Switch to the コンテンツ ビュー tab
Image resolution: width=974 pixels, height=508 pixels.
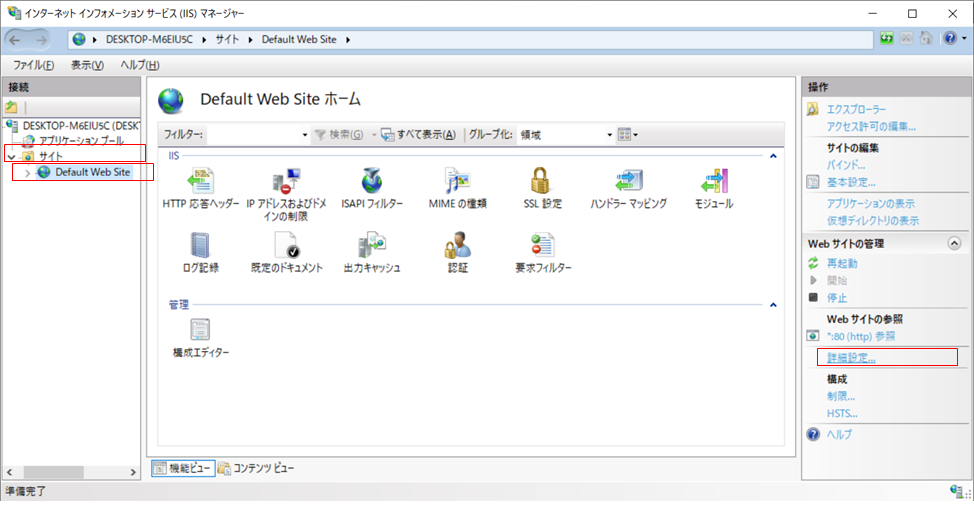(256, 468)
